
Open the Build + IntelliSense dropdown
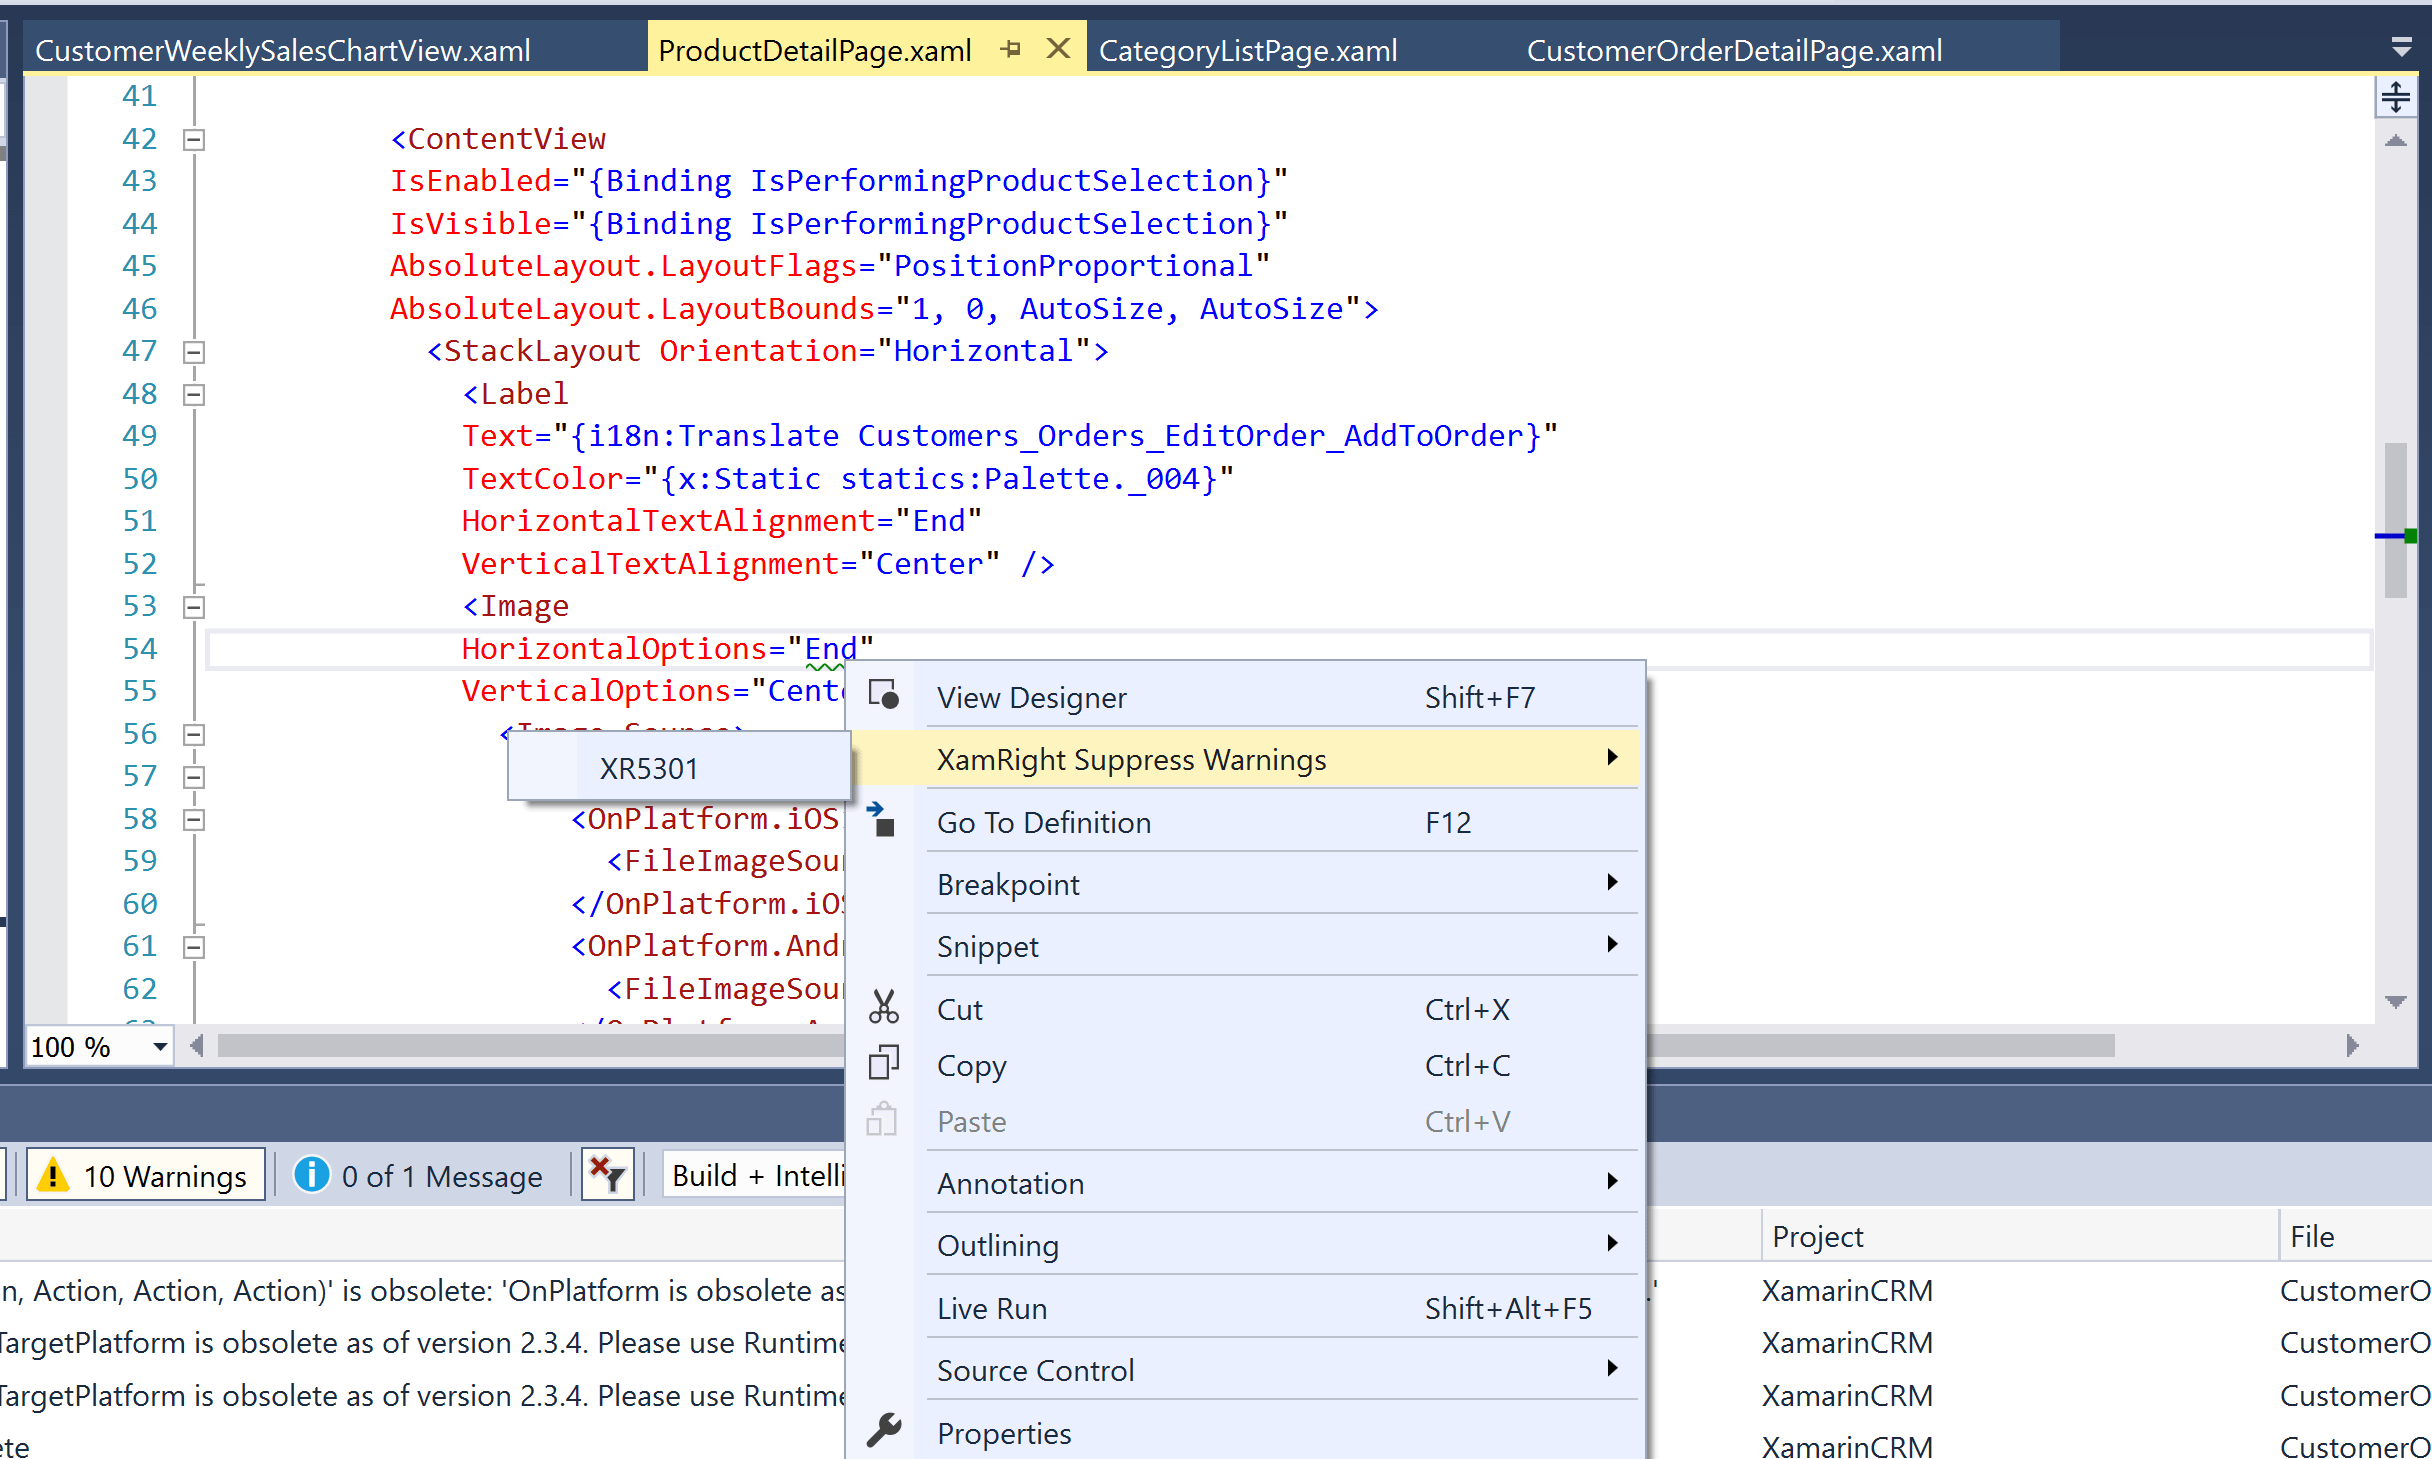pos(755,1175)
